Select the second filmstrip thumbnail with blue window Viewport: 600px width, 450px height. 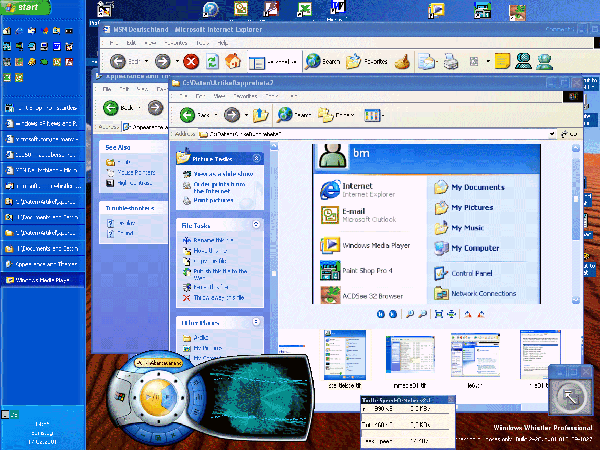coord(410,355)
